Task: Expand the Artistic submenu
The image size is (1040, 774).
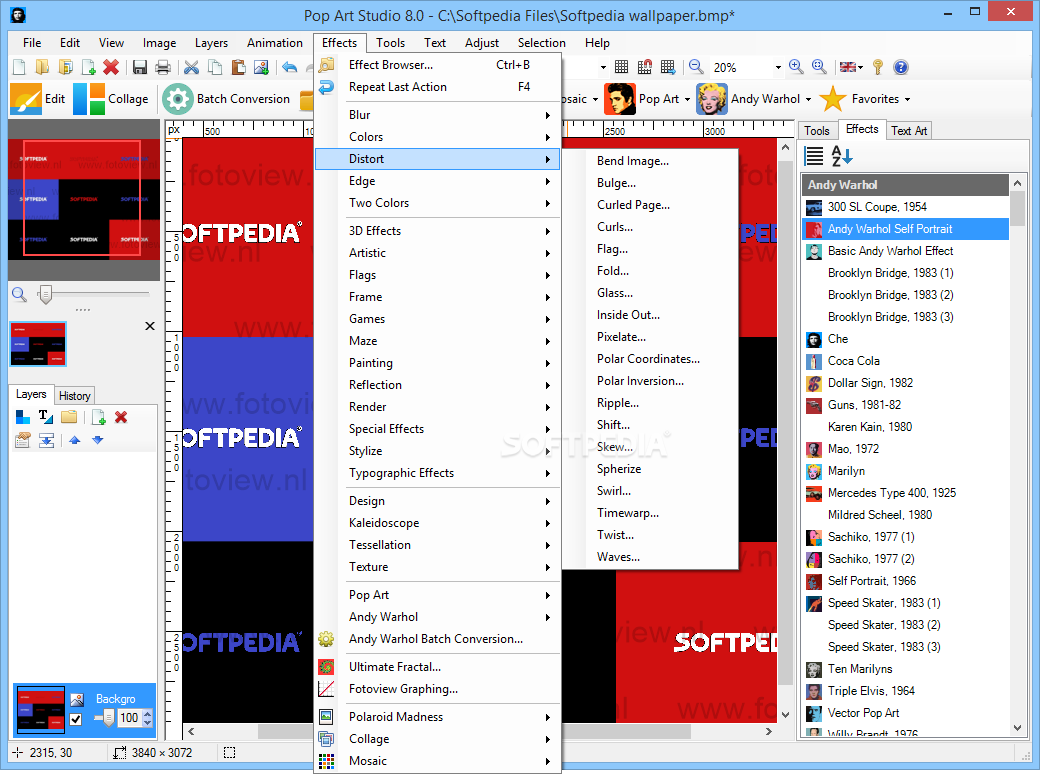Action: pos(437,253)
